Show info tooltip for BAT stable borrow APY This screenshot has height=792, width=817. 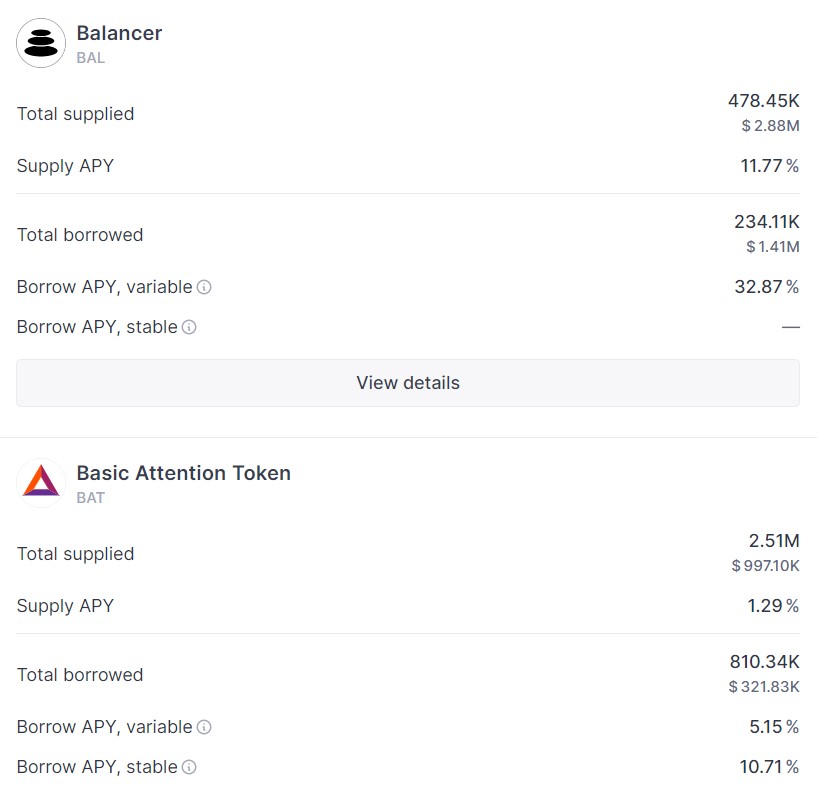tap(189, 767)
